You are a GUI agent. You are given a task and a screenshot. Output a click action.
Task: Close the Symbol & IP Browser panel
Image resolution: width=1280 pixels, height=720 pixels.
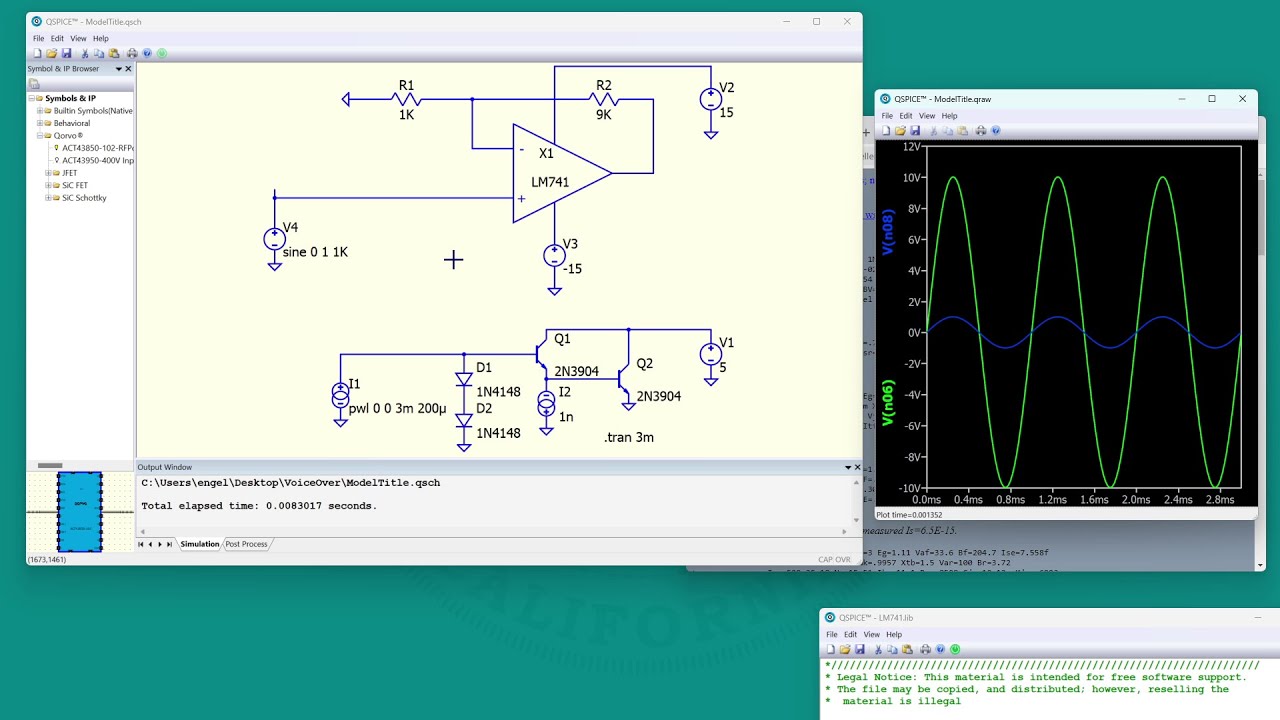click(x=128, y=69)
